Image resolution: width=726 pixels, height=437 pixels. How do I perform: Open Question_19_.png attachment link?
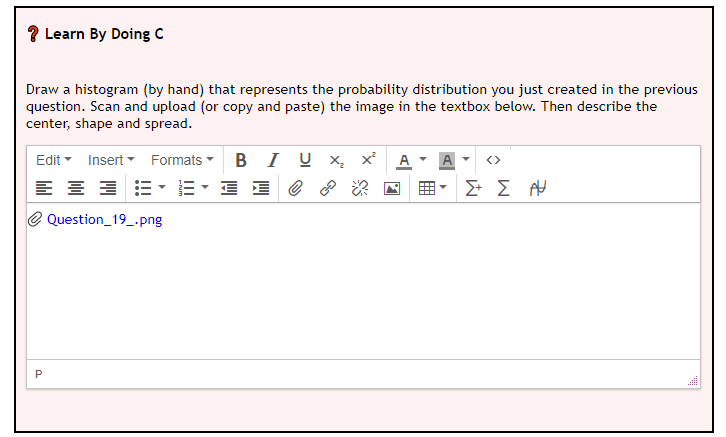105,219
